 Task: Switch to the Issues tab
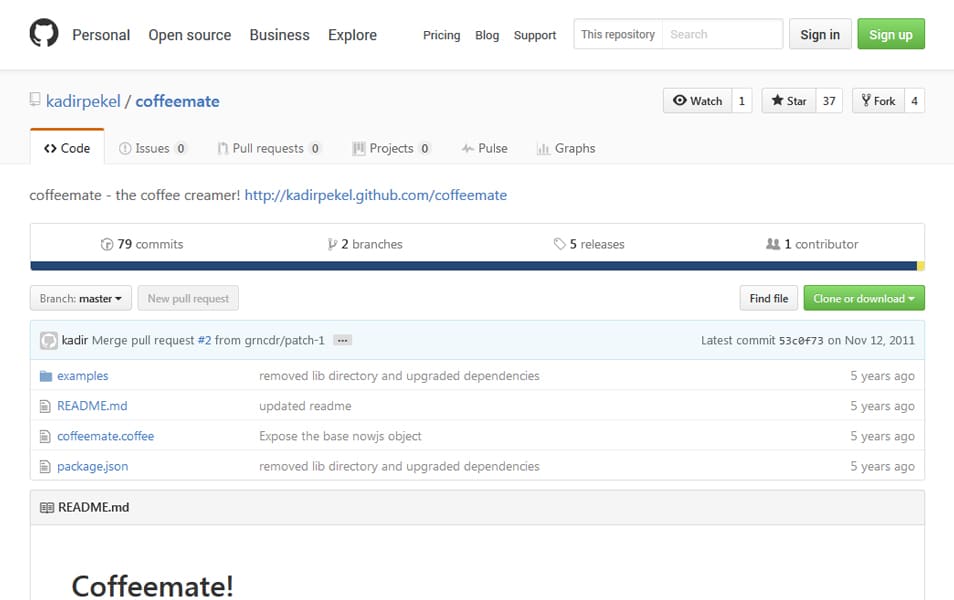tap(152, 148)
